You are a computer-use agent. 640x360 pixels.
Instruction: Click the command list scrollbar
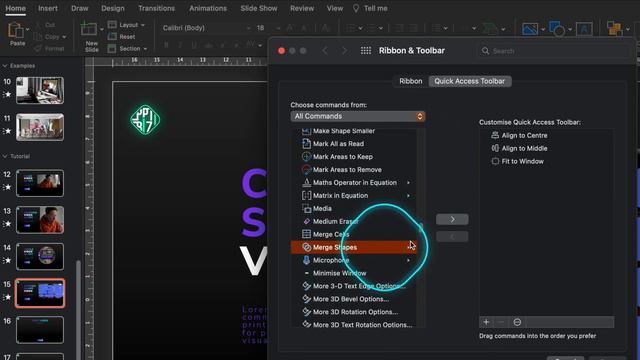point(421,227)
